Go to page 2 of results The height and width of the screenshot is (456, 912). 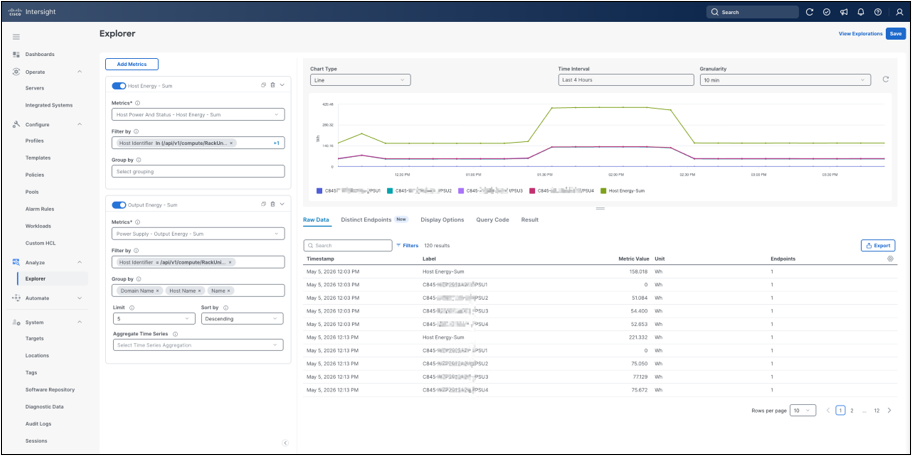[x=852, y=410]
